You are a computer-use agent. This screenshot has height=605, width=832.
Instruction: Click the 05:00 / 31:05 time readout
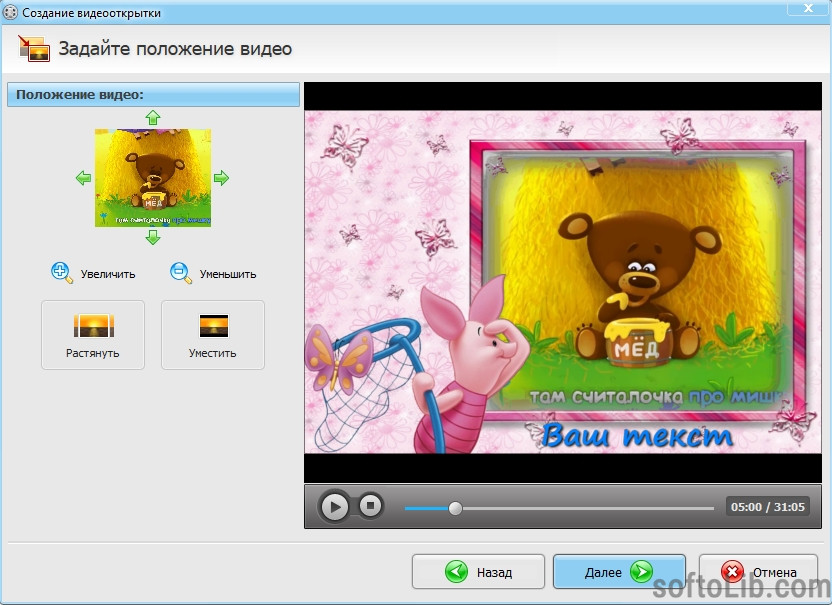pyautogui.click(x=768, y=507)
